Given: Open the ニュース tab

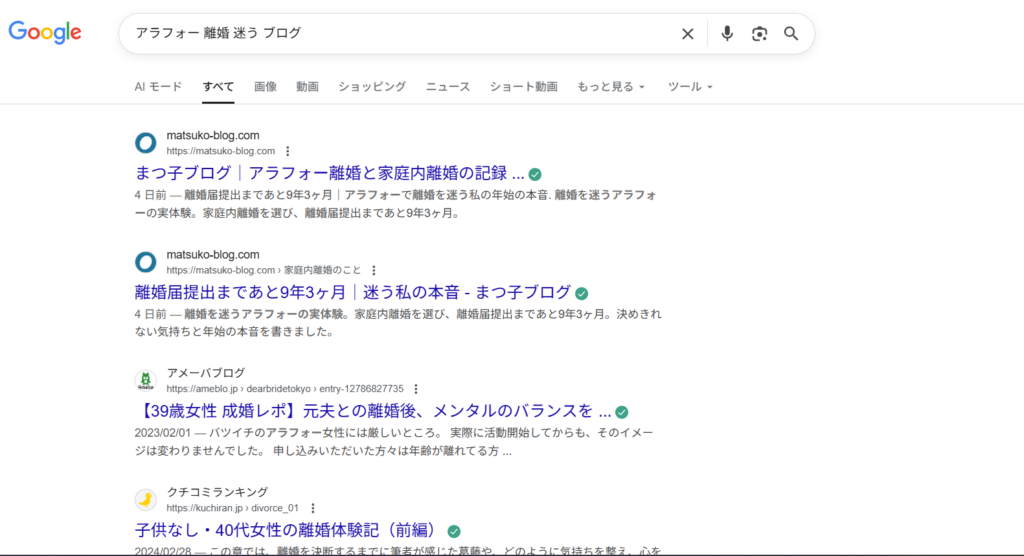Looking at the screenshot, I should (447, 86).
